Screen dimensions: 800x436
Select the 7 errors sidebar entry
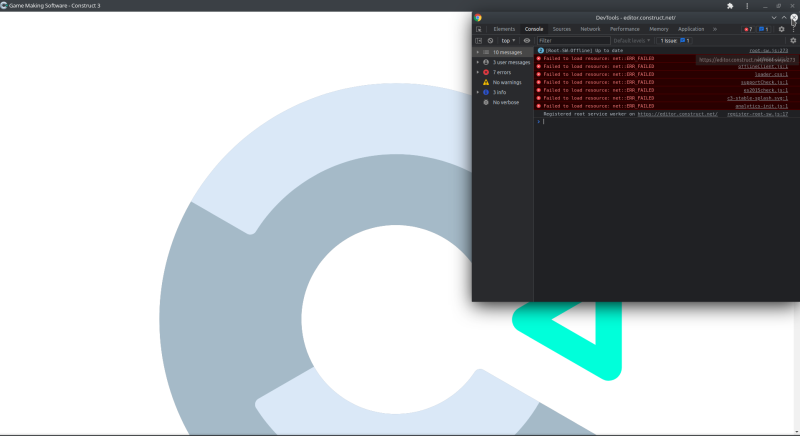[503, 72]
